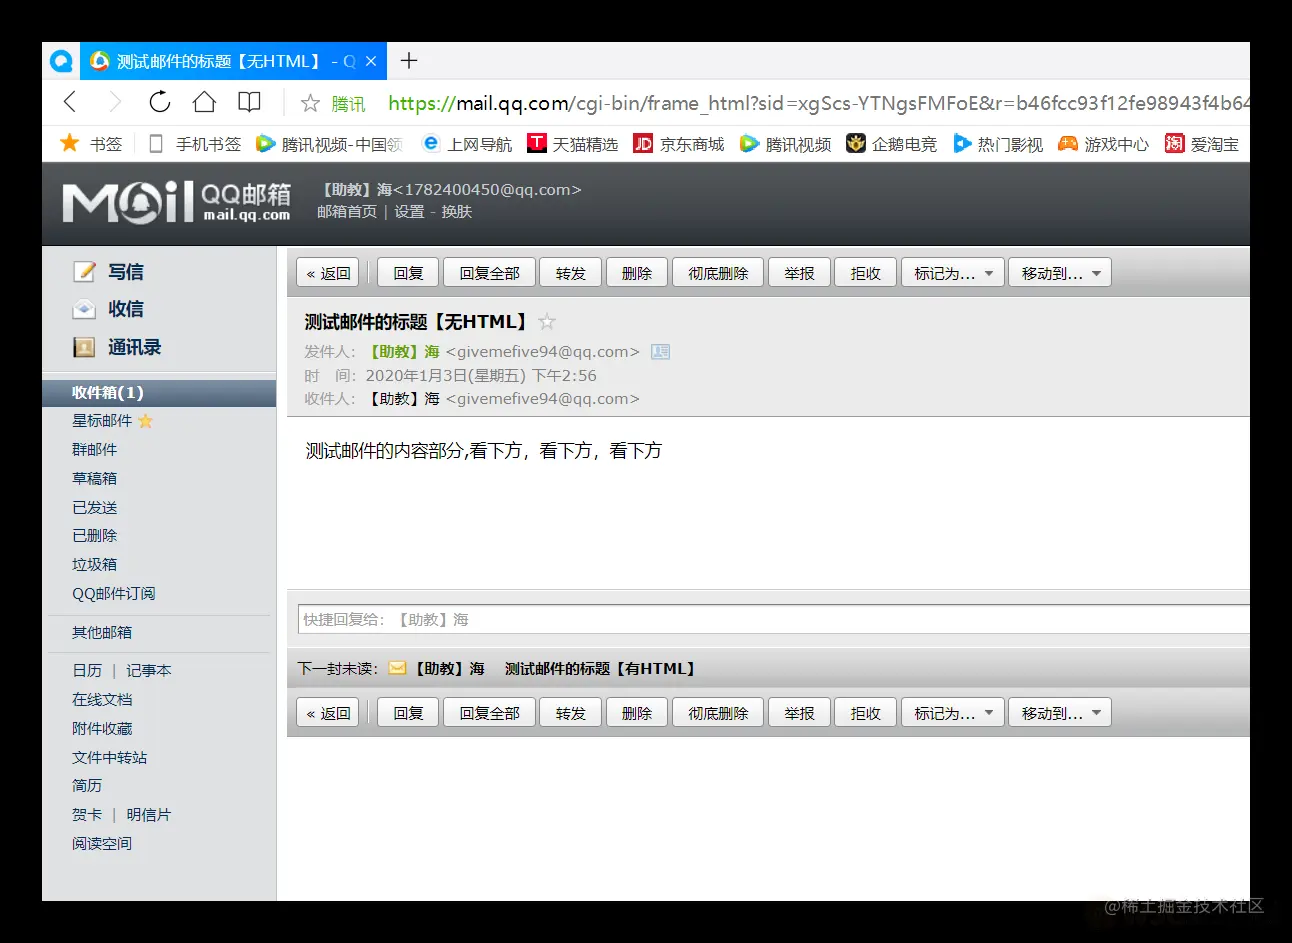The width and height of the screenshot is (1292, 943).
Task: Open 设置 in header
Action: tap(409, 212)
